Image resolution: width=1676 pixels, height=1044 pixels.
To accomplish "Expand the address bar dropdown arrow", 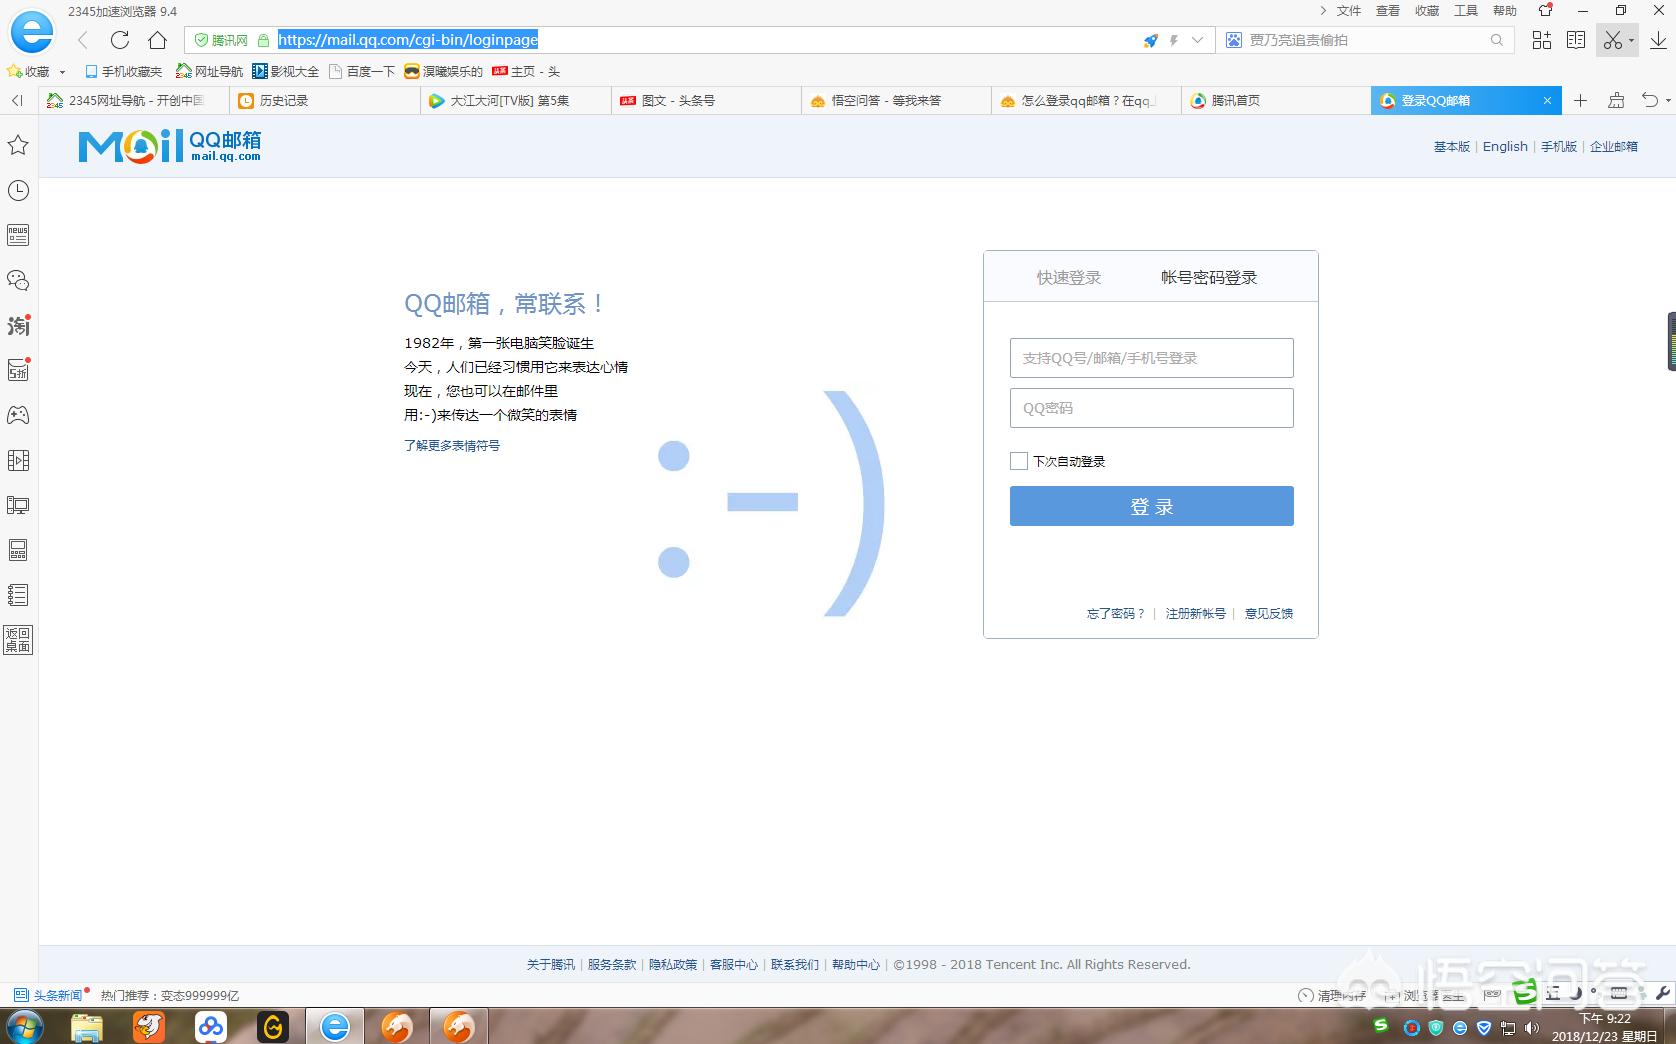I will coord(1197,40).
